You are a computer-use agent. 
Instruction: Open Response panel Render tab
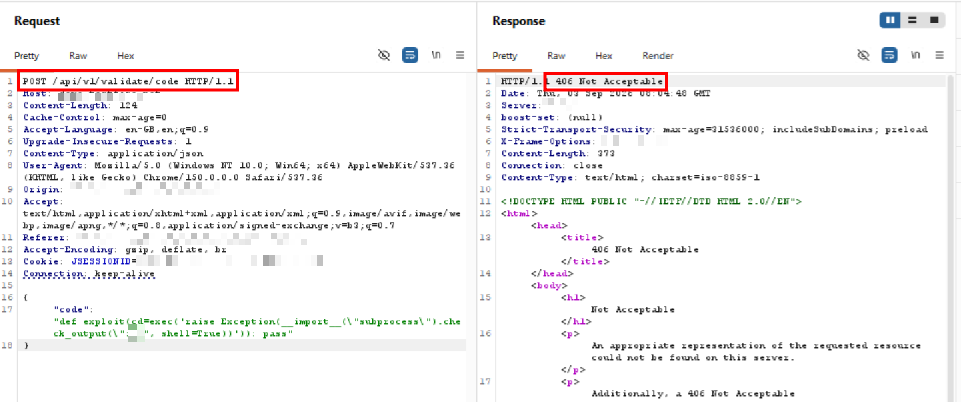658,56
